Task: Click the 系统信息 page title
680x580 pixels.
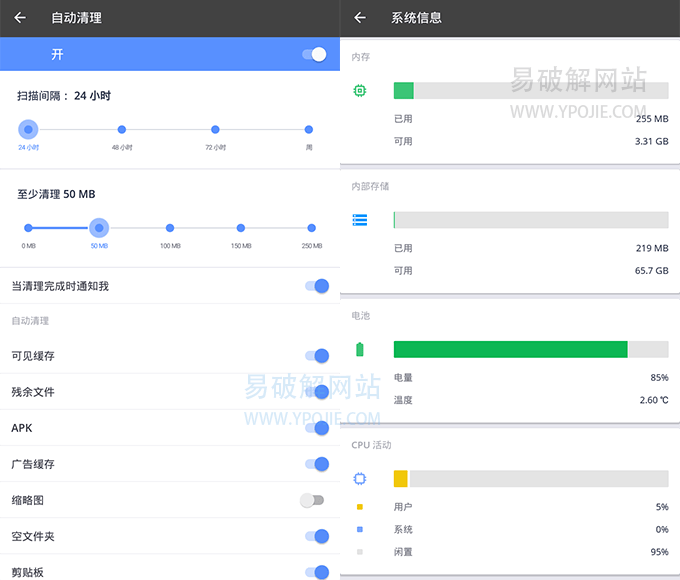Action: pyautogui.click(x=416, y=18)
